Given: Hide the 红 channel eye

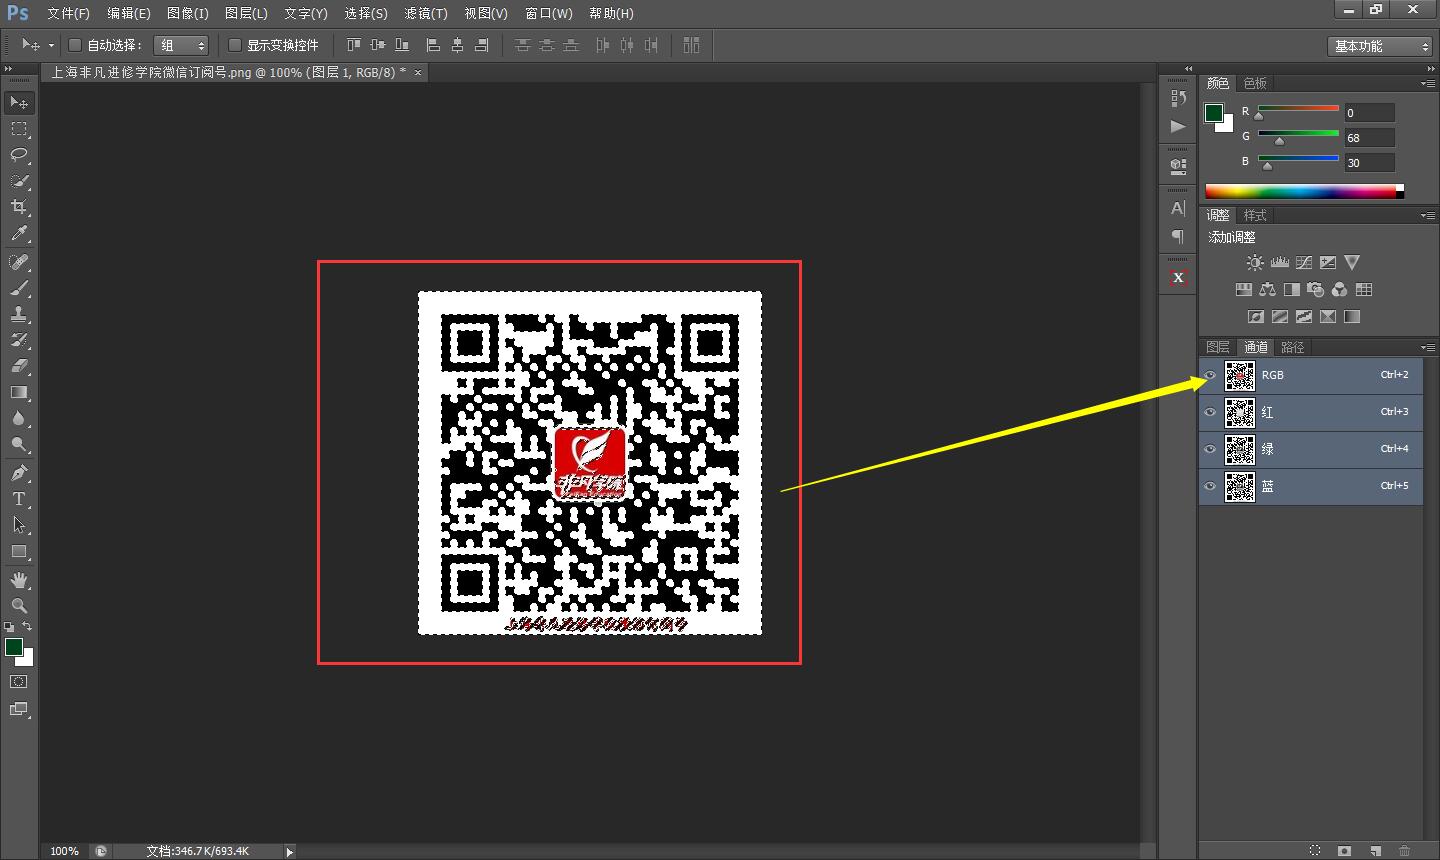Looking at the screenshot, I should pyautogui.click(x=1210, y=413).
